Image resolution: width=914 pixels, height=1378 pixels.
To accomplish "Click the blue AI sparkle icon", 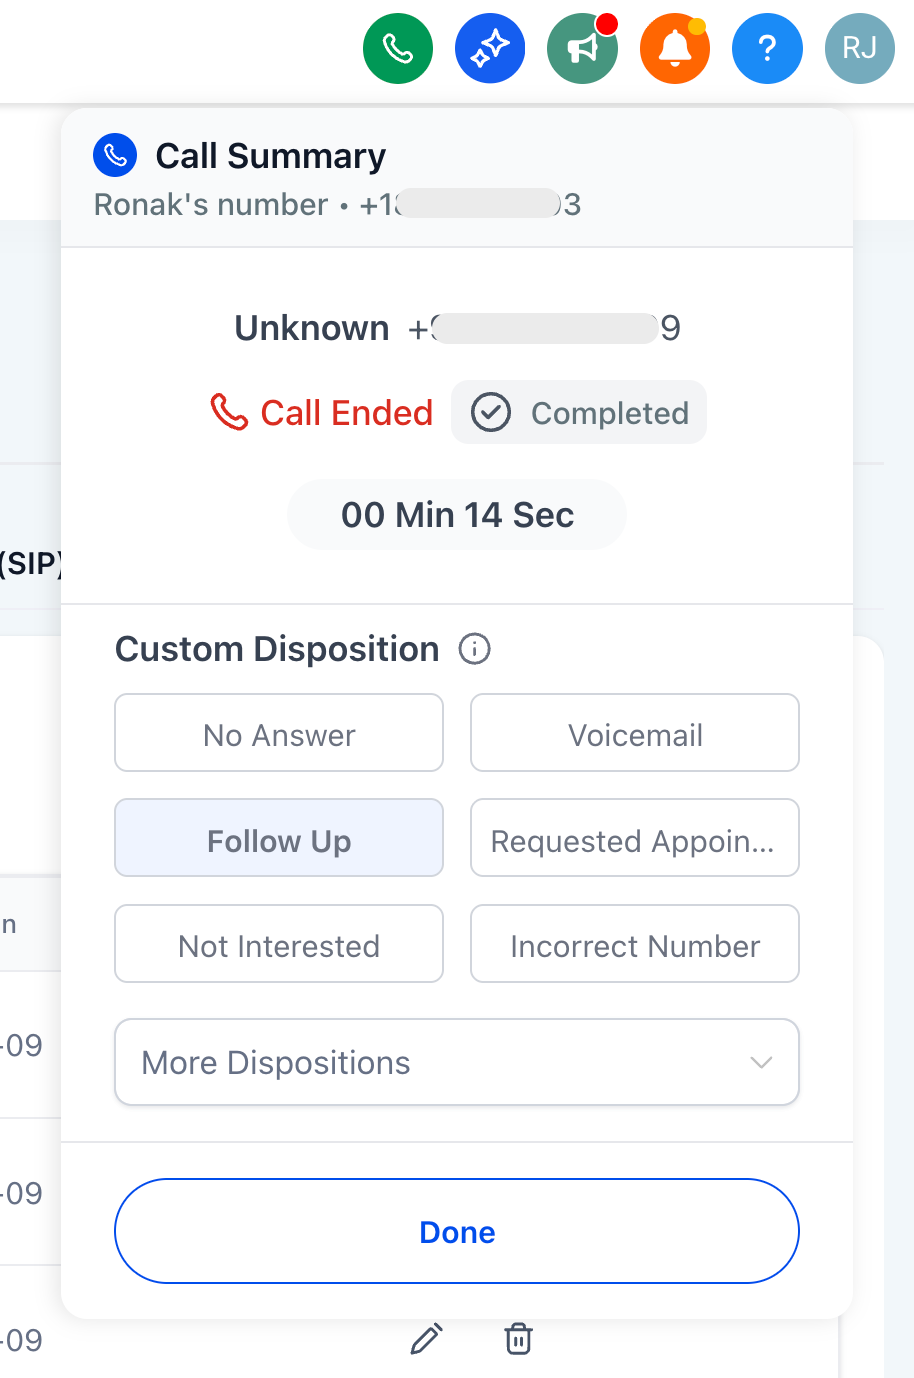I will [x=490, y=48].
